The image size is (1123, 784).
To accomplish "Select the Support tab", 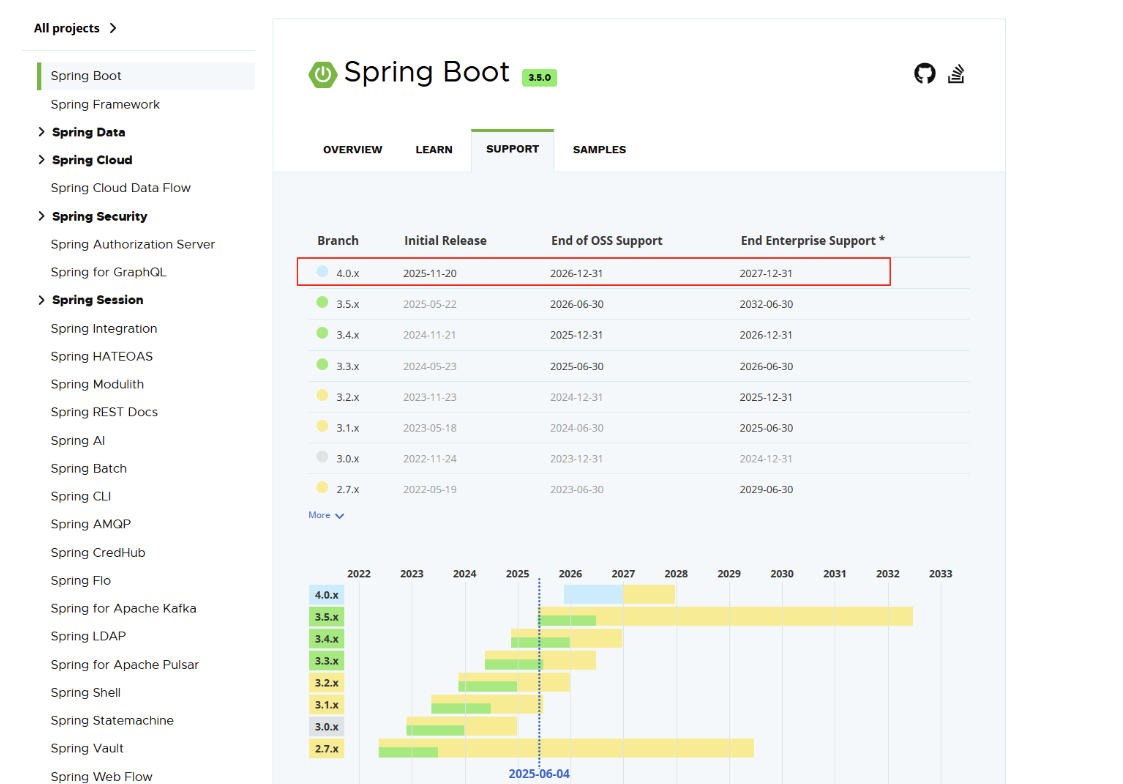I will point(512,149).
